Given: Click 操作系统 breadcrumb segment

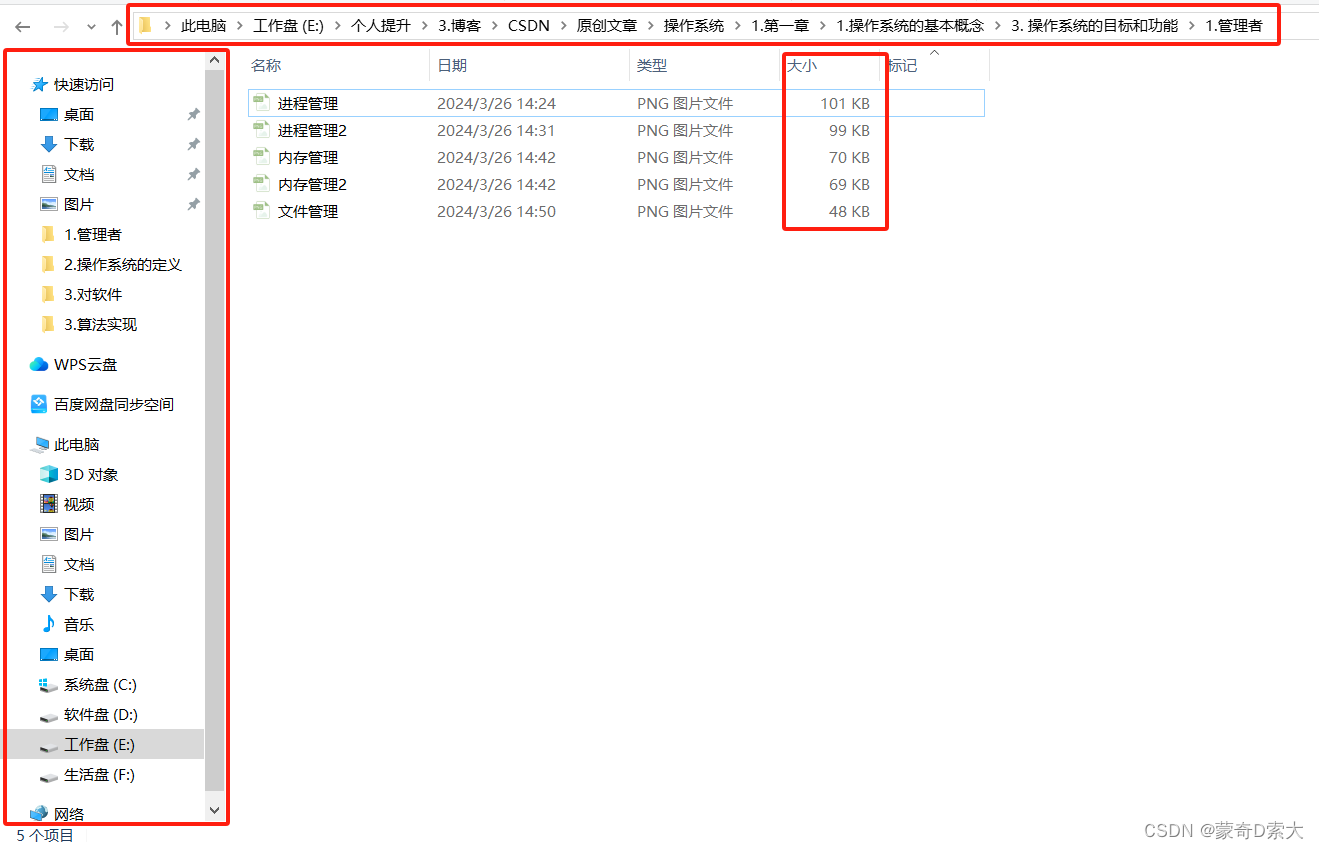Looking at the screenshot, I should click(x=694, y=26).
